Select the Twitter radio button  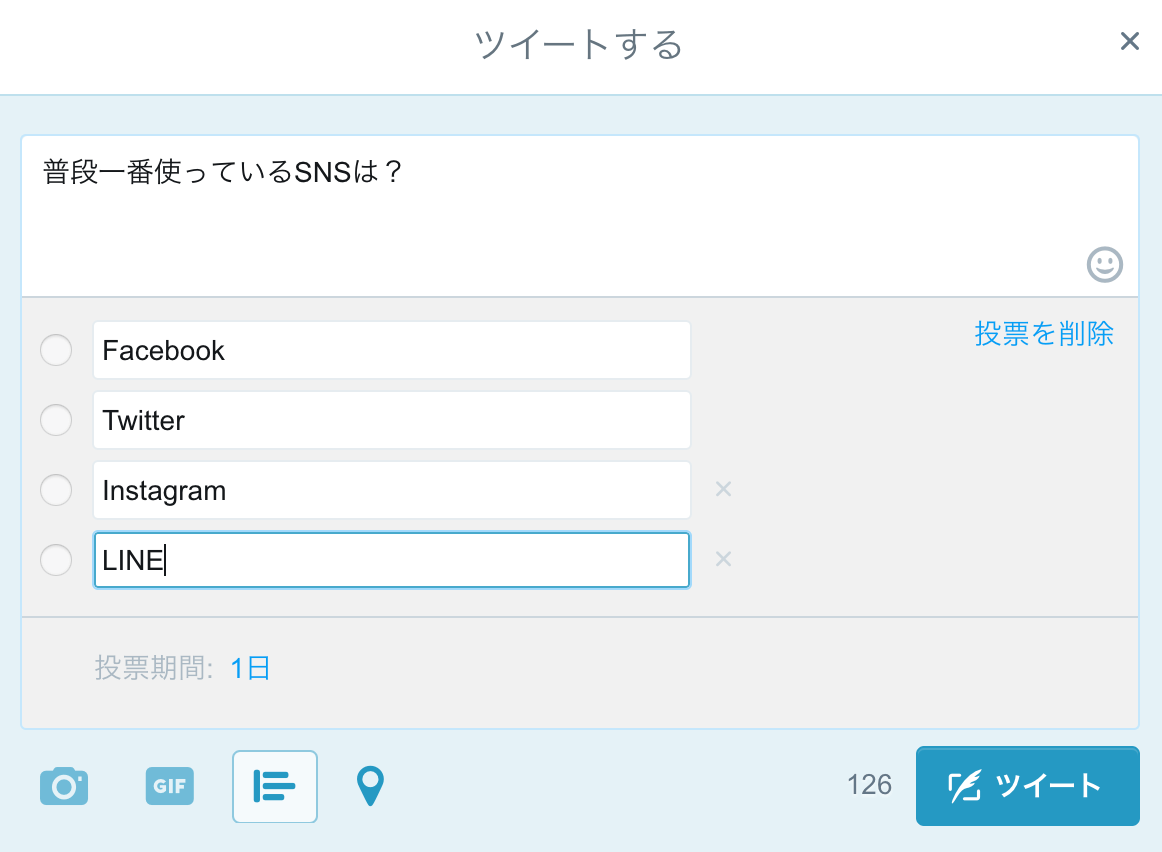click(x=56, y=420)
